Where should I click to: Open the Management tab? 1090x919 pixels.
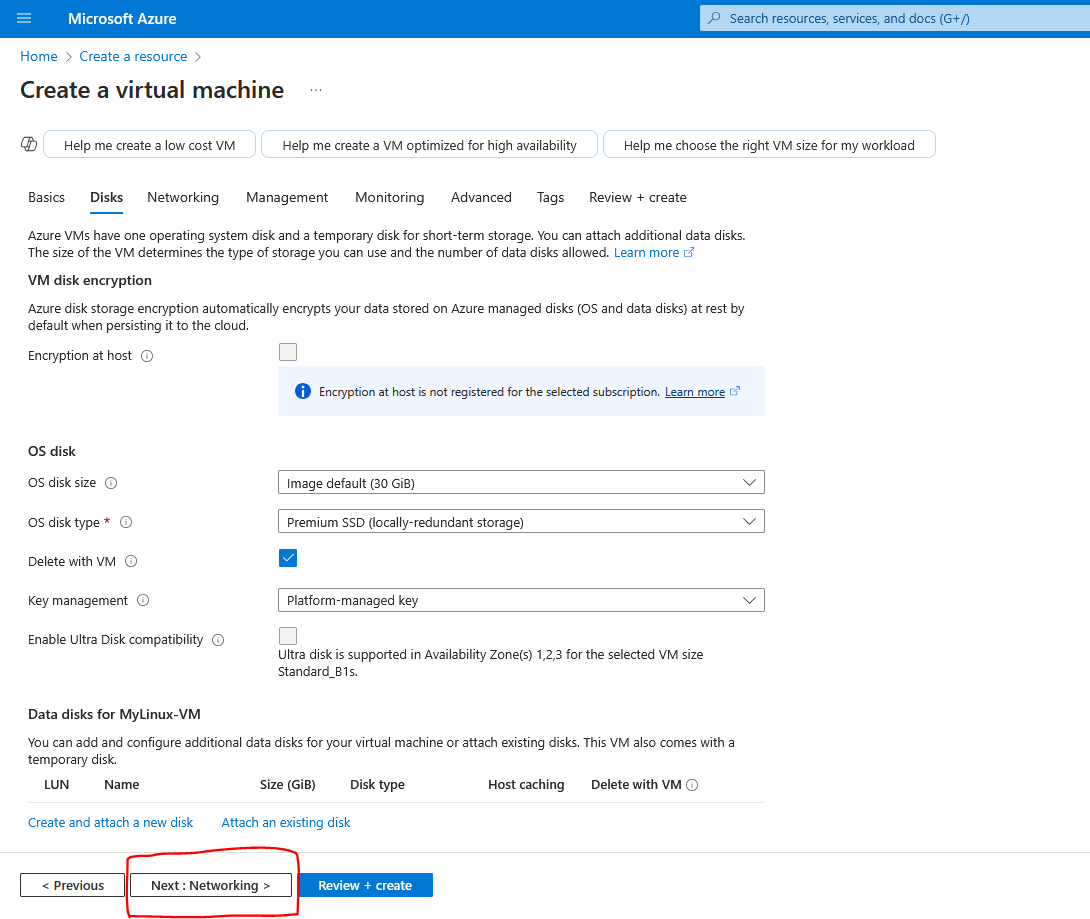click(287, 197)
